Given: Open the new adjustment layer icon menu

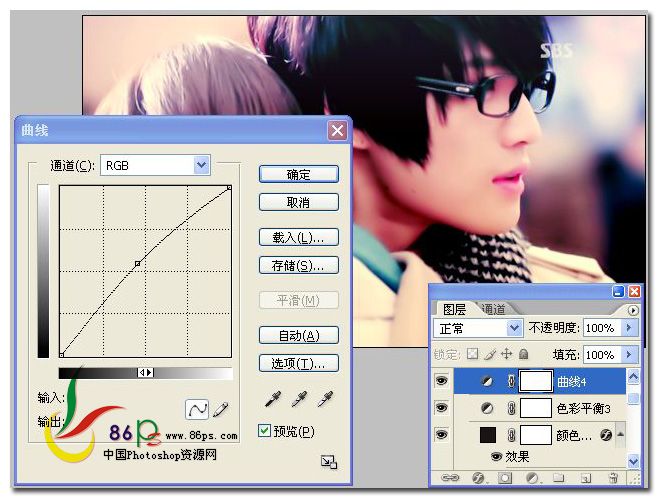Looking at the screenshot, I should [533, 478].
